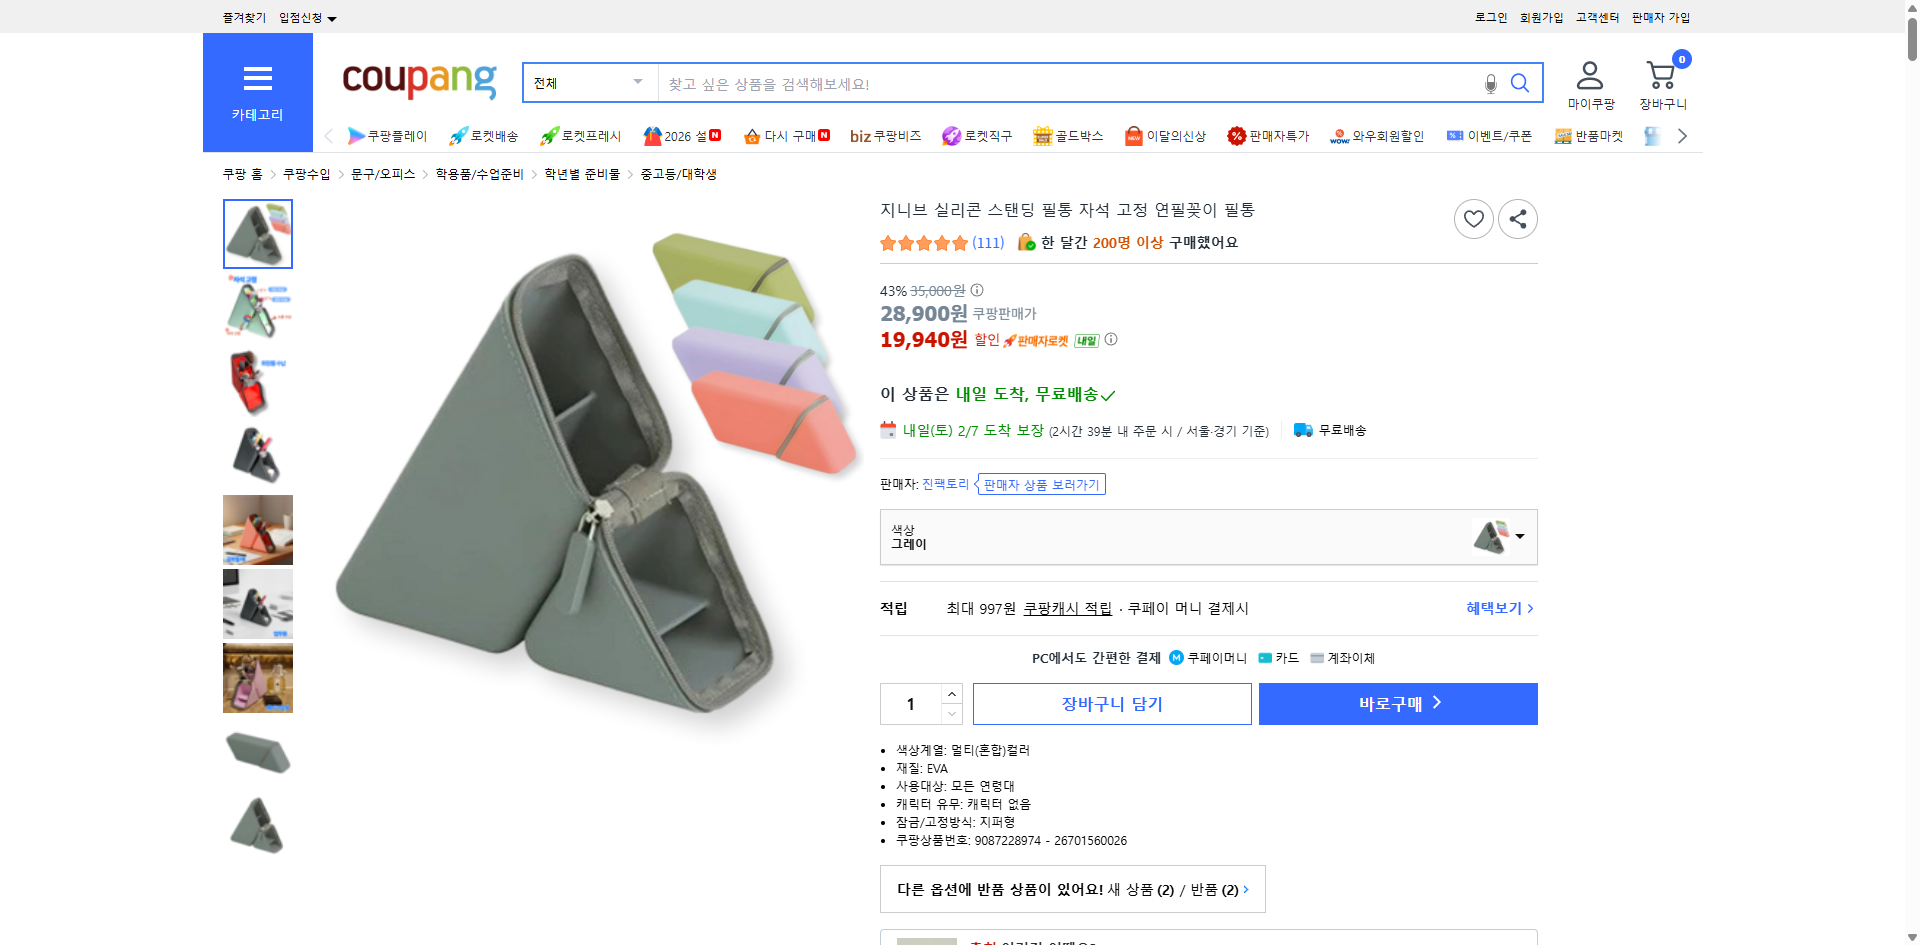Navigate to 문구/오피스 in the breadcrumb
Viewport: 1920px width, 945px height.
click(x=382, y=173)
